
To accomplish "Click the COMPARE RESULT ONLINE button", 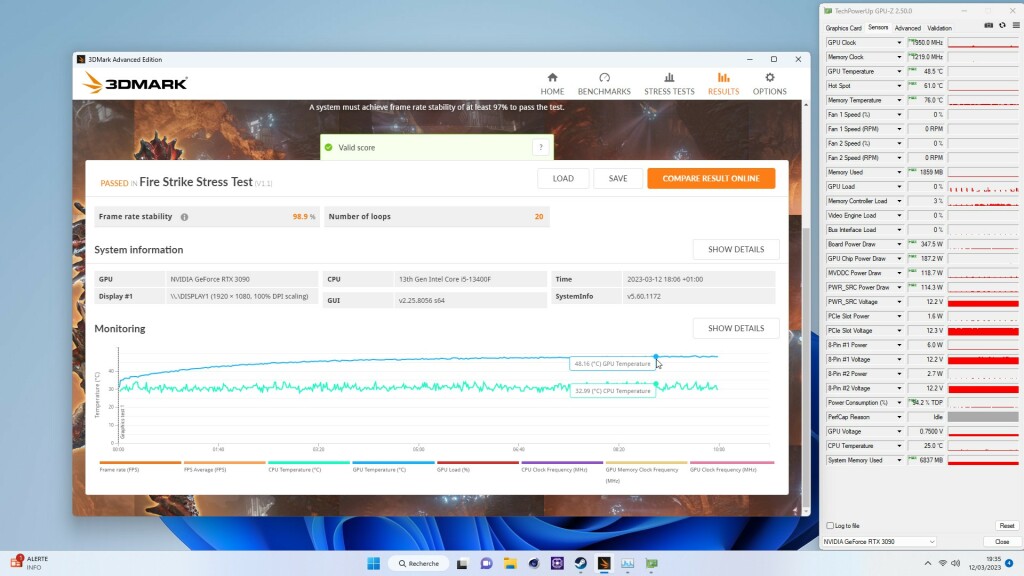I will coord(709,178).
